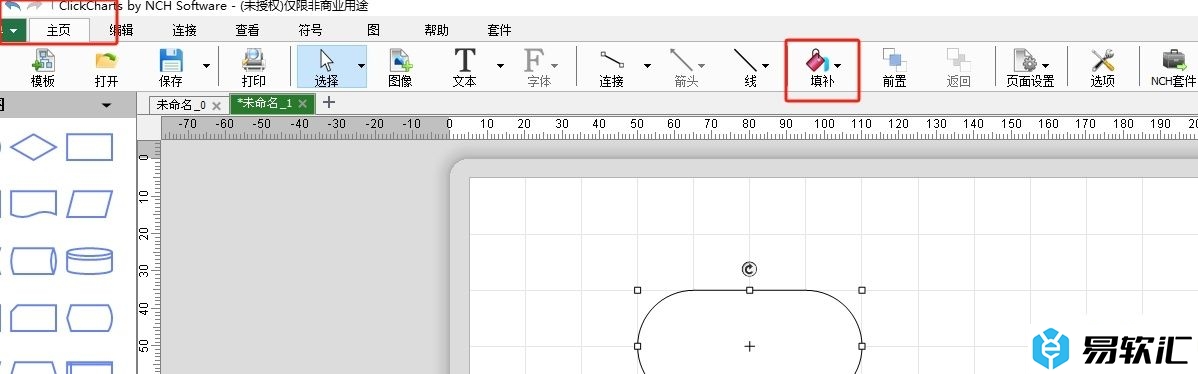Pick the cylinder database shape
Screen dimensions: 1198x374
(89, 261)
